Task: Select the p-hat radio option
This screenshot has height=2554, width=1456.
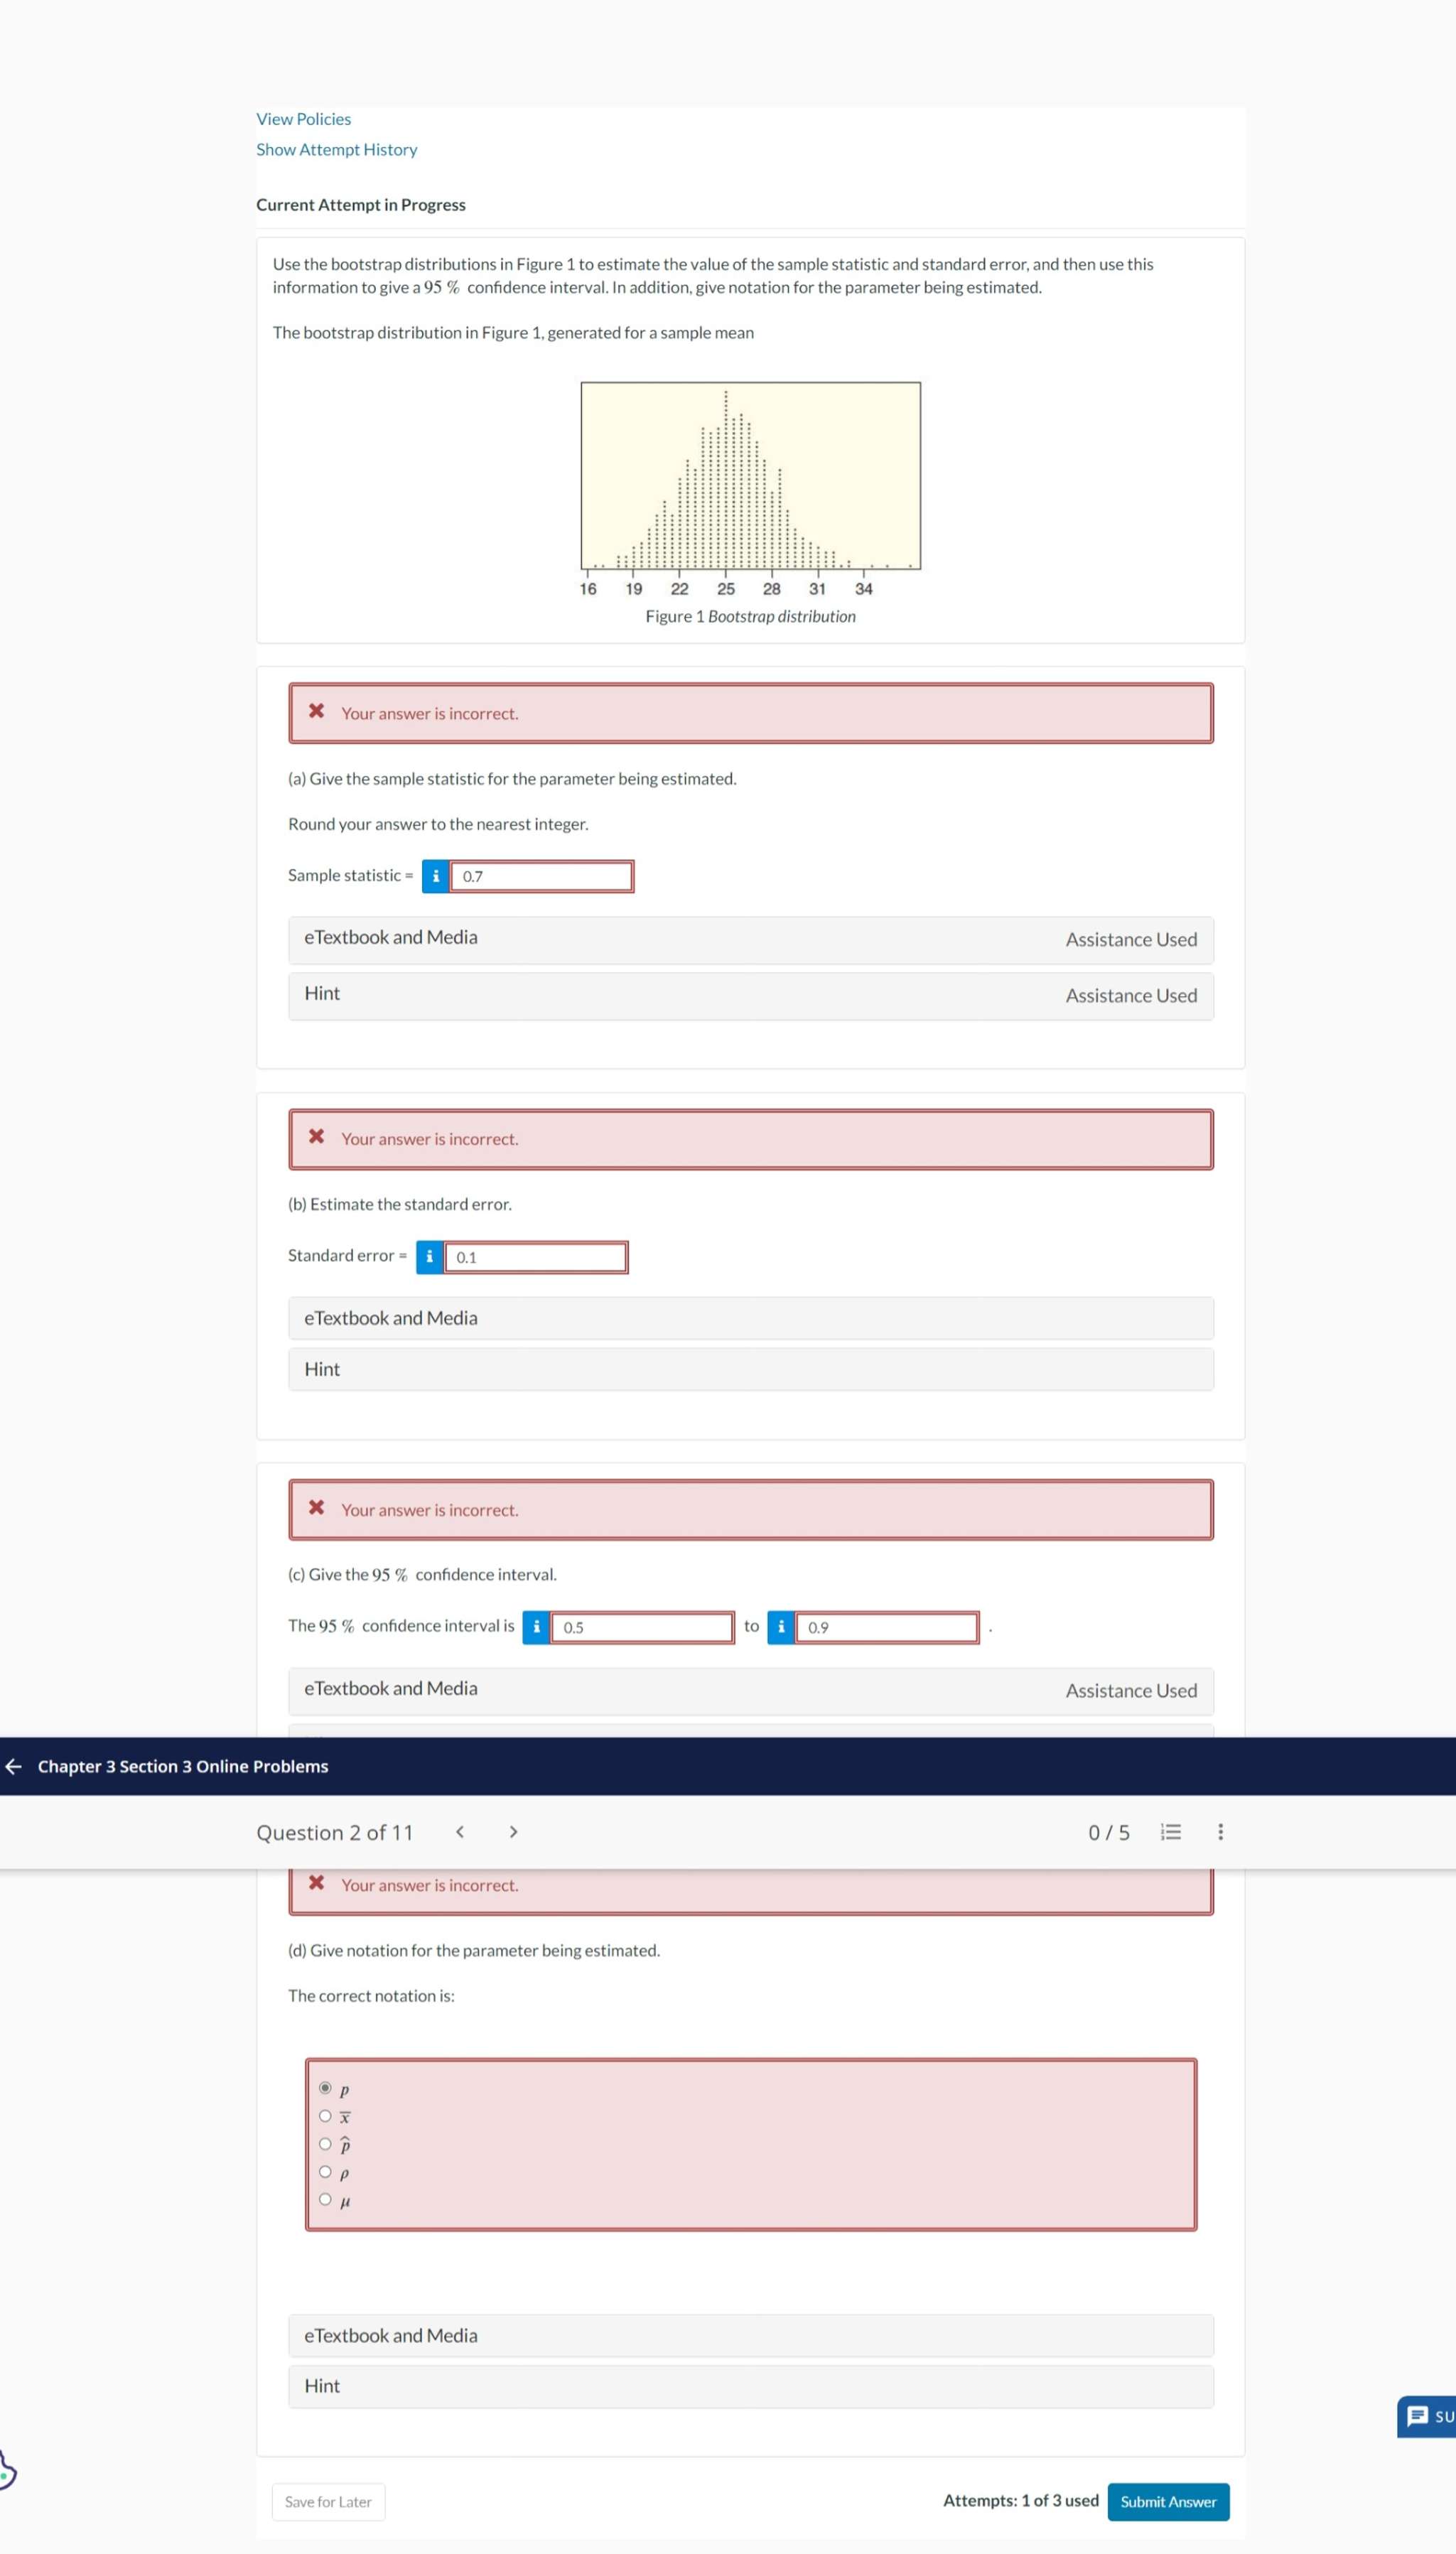Action: click(325, 2144)
